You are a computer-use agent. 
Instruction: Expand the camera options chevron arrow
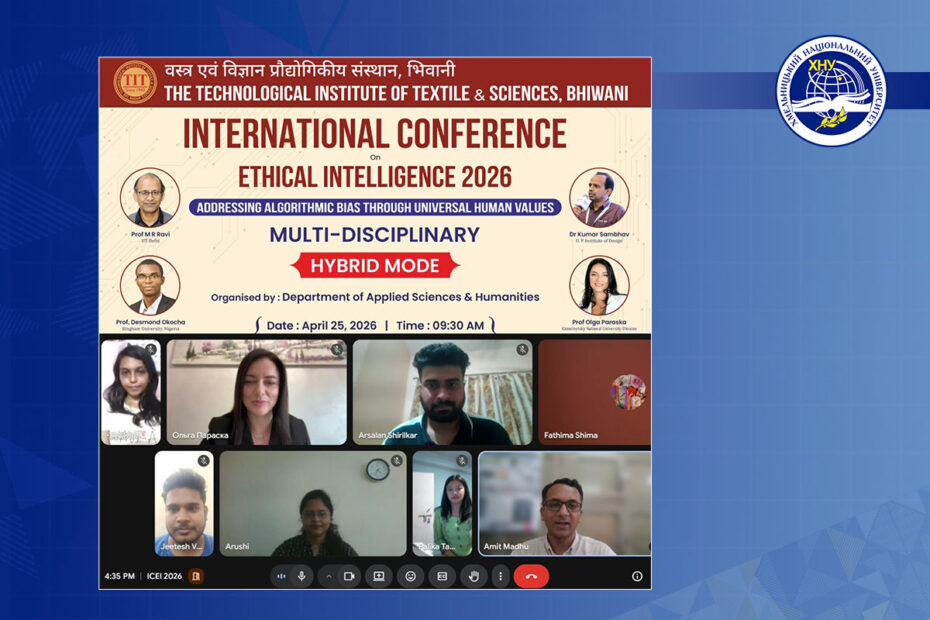pos(328,576)
